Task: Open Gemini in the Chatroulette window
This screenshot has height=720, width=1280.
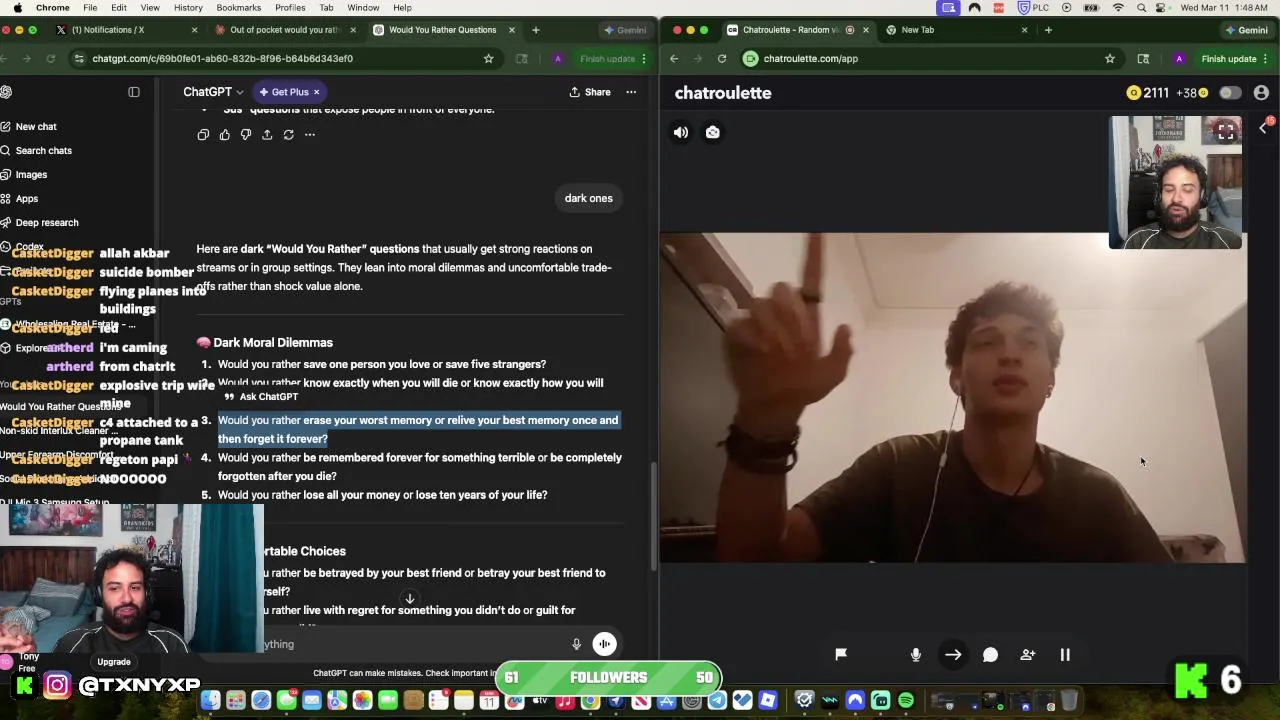Action: (1247, 30)
